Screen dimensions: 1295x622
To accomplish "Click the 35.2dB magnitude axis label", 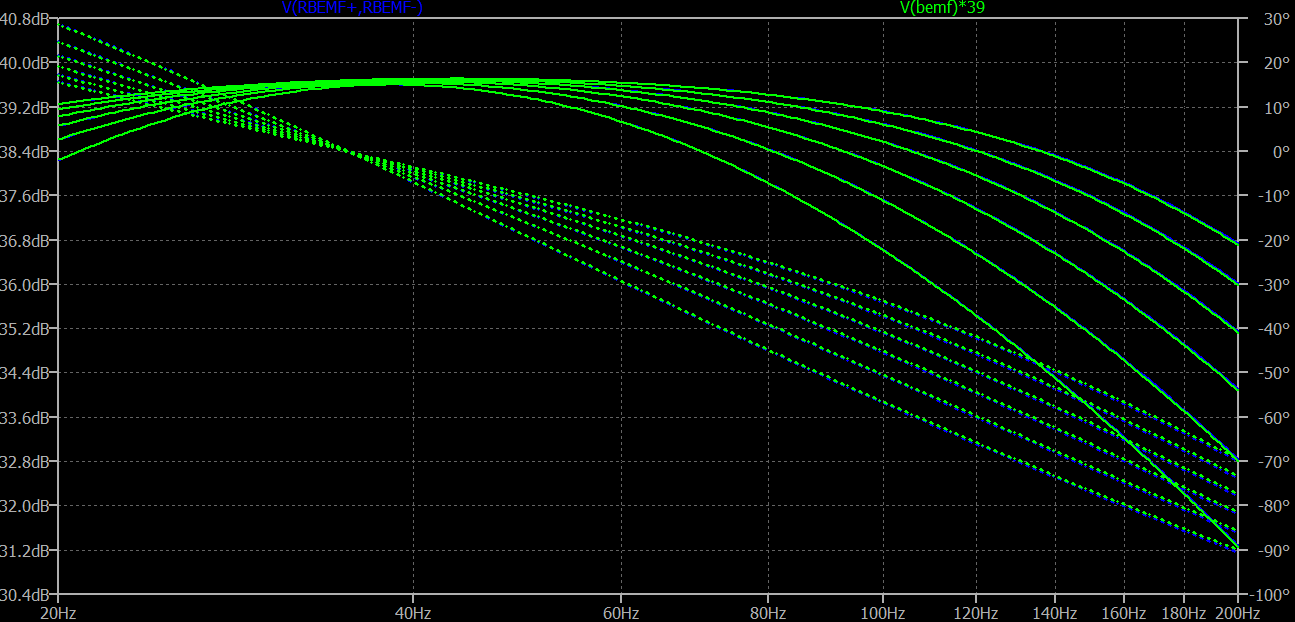I will click(27, 329).
